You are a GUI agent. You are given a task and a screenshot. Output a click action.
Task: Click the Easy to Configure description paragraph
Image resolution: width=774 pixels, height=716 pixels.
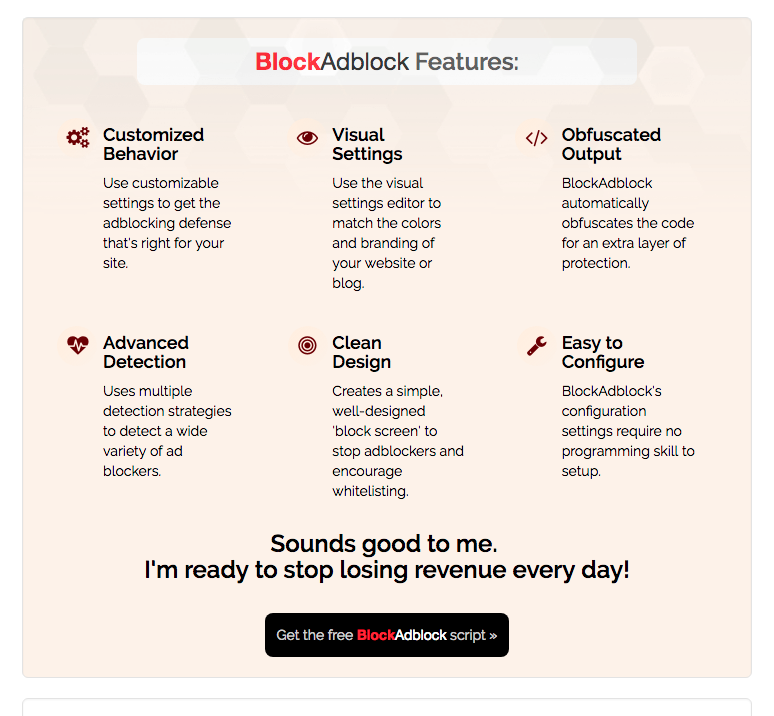tap(628, 431)
